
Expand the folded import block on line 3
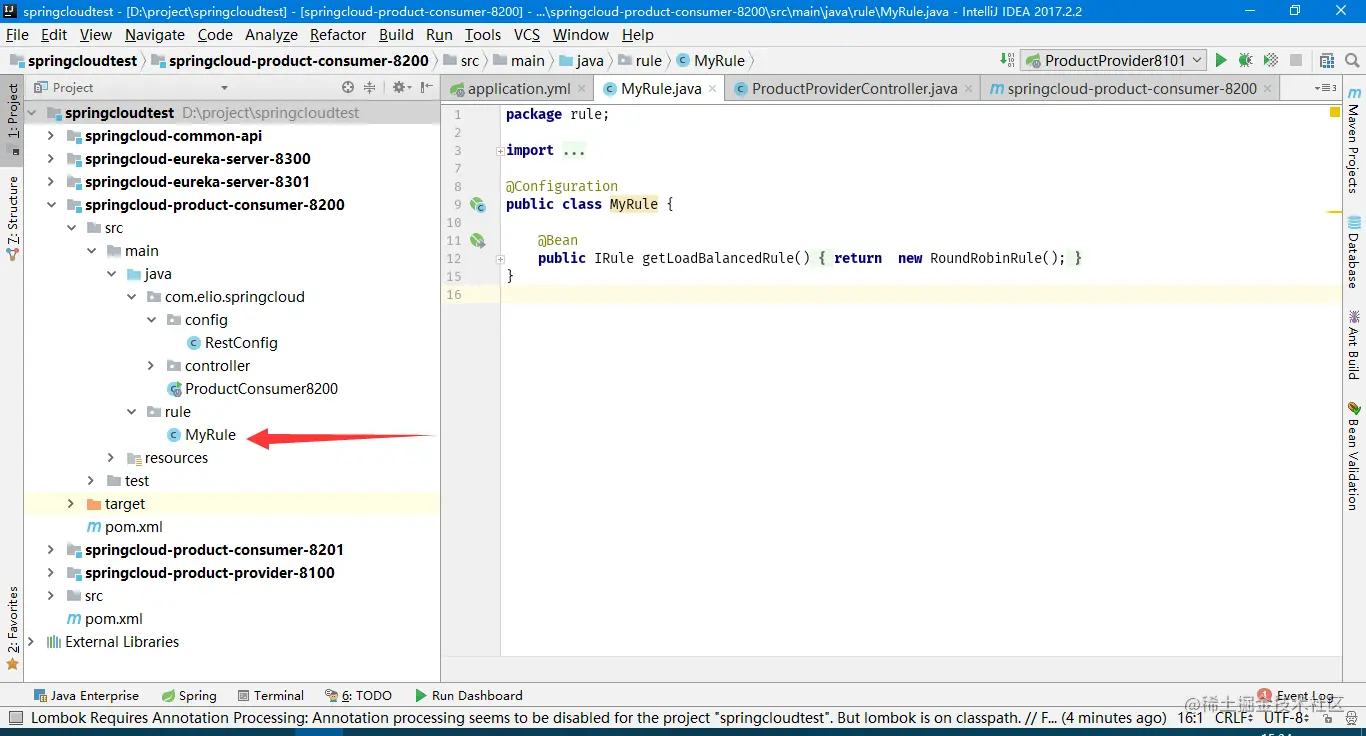pyautogui.click(x=500, y=150)
